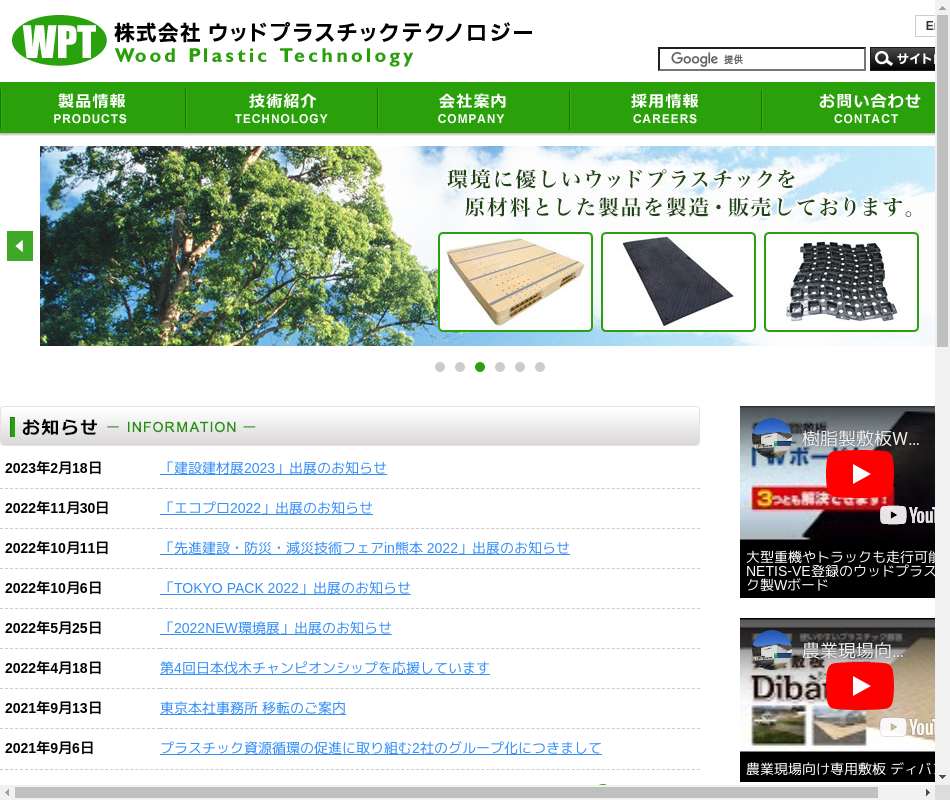Open the エコプロ2022 exhibition notice link
The height and width of the screenshot is (800, 950).
tap(266, 508)
